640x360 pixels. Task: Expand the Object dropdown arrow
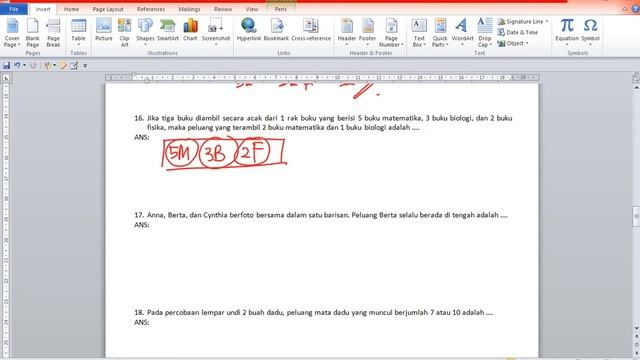[x=527, y=43]
